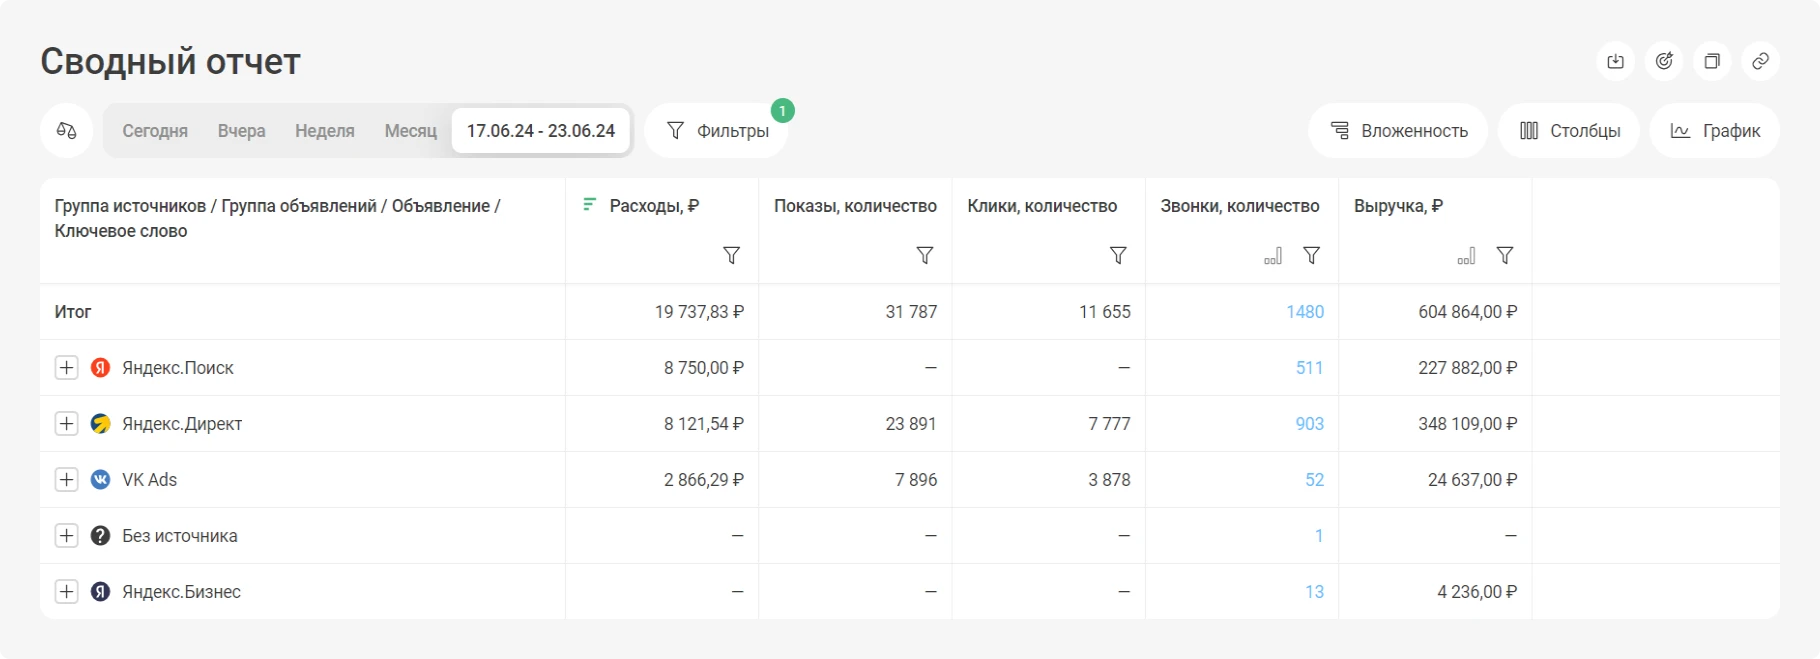Screen dimensions: 1820x659
Task: Click the Без источника question mark icon
Action: click(x=100, y=536)
